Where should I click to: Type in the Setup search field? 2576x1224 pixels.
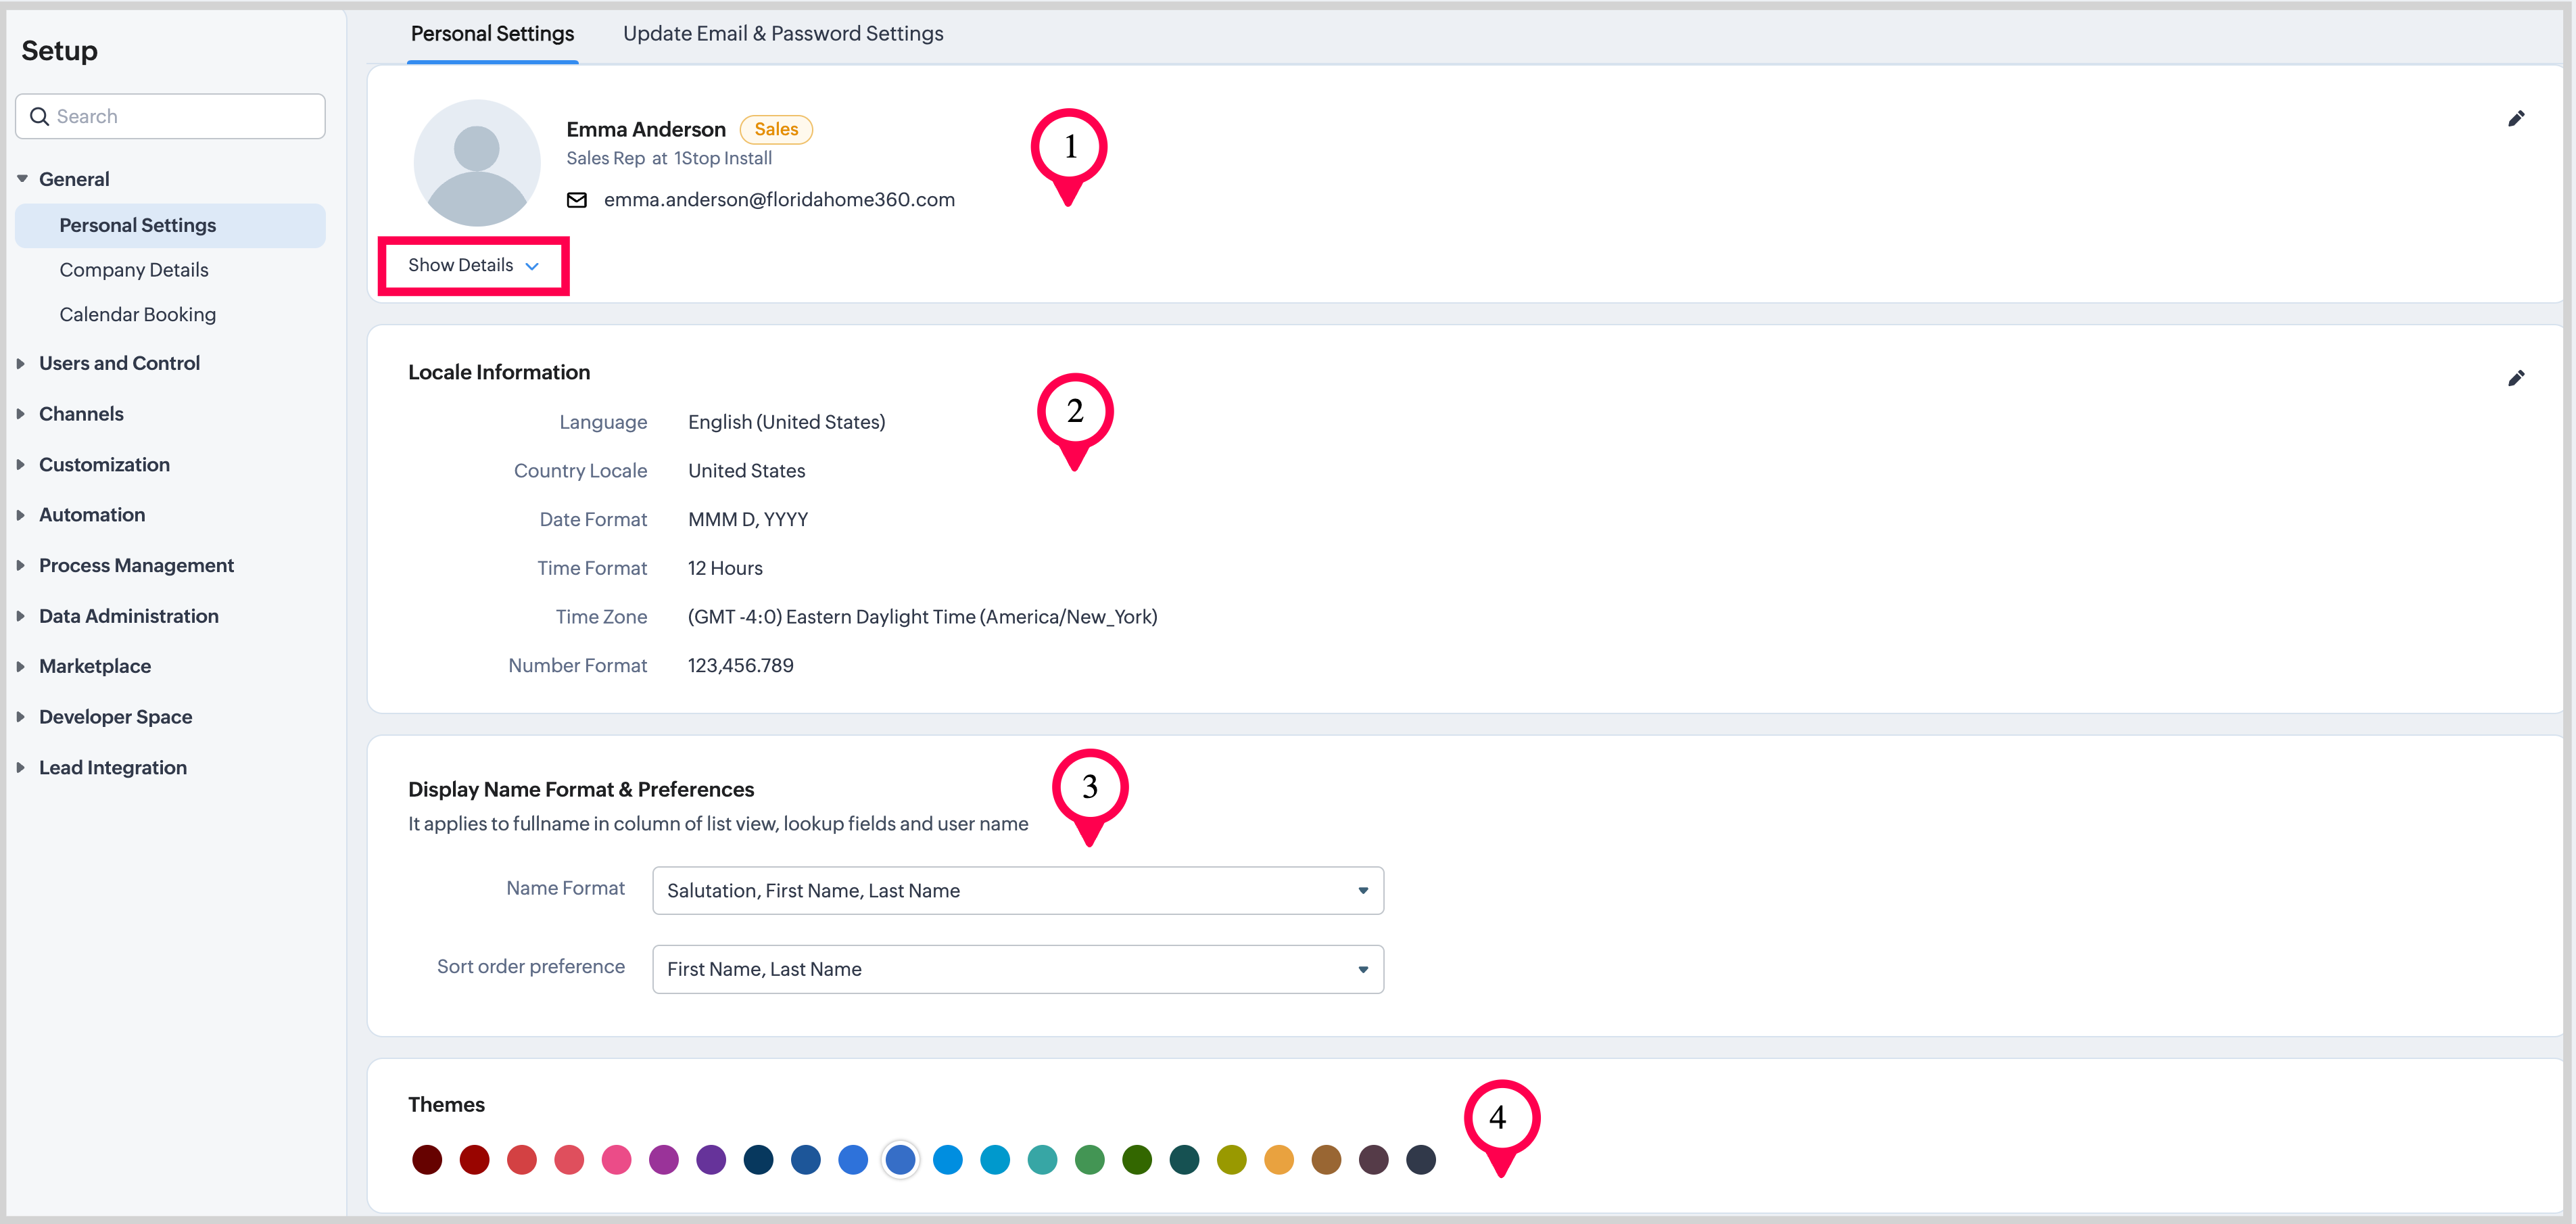pos(185,117)
